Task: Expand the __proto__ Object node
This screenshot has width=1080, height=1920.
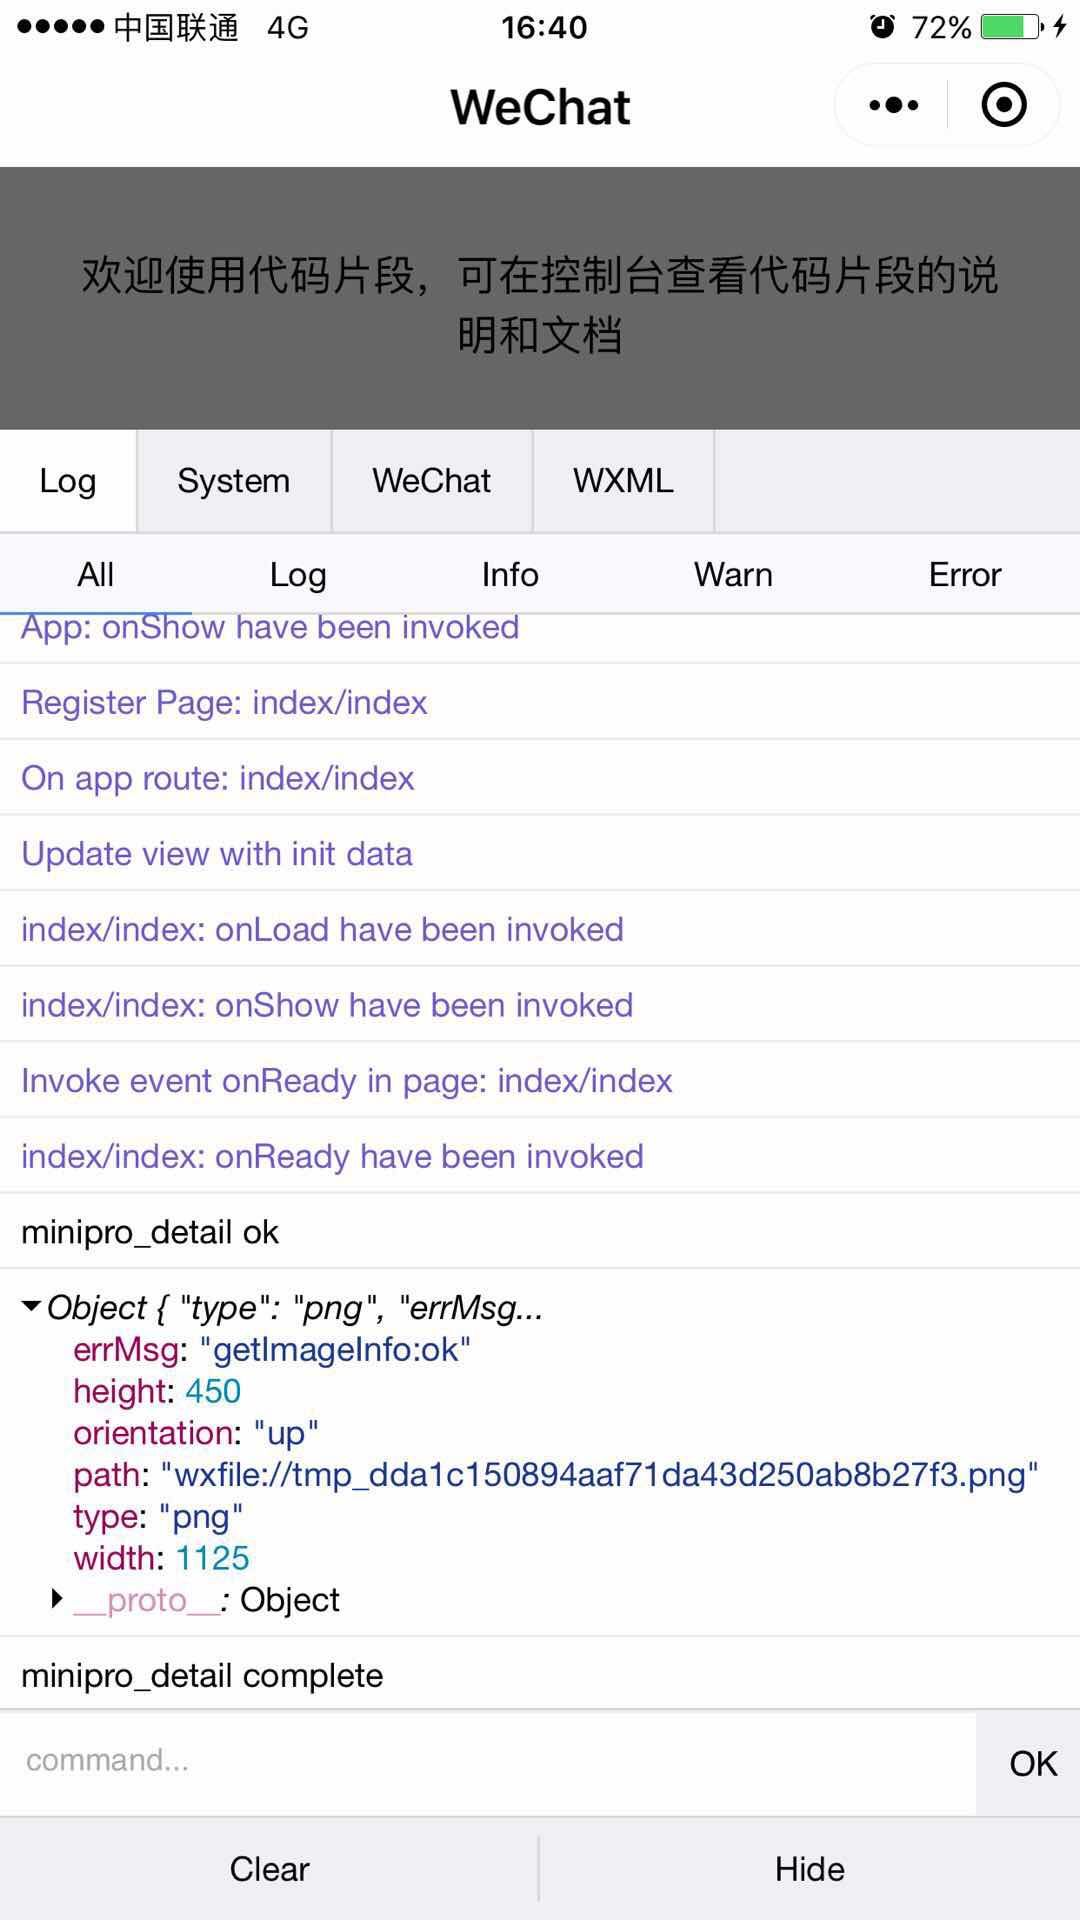Action: [x=58, y=1599]
